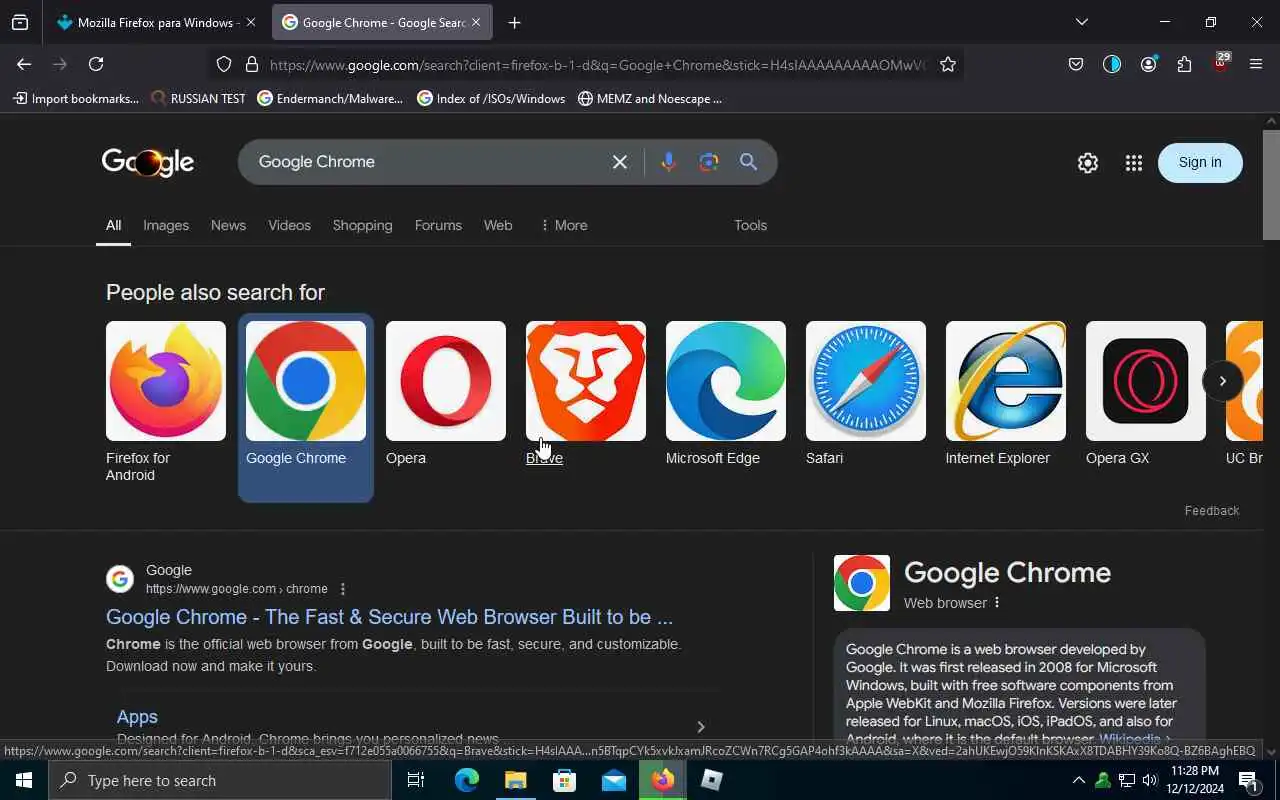The image size is (1280, 800).
Task: View site security padlock info
Action: point(252,64)
